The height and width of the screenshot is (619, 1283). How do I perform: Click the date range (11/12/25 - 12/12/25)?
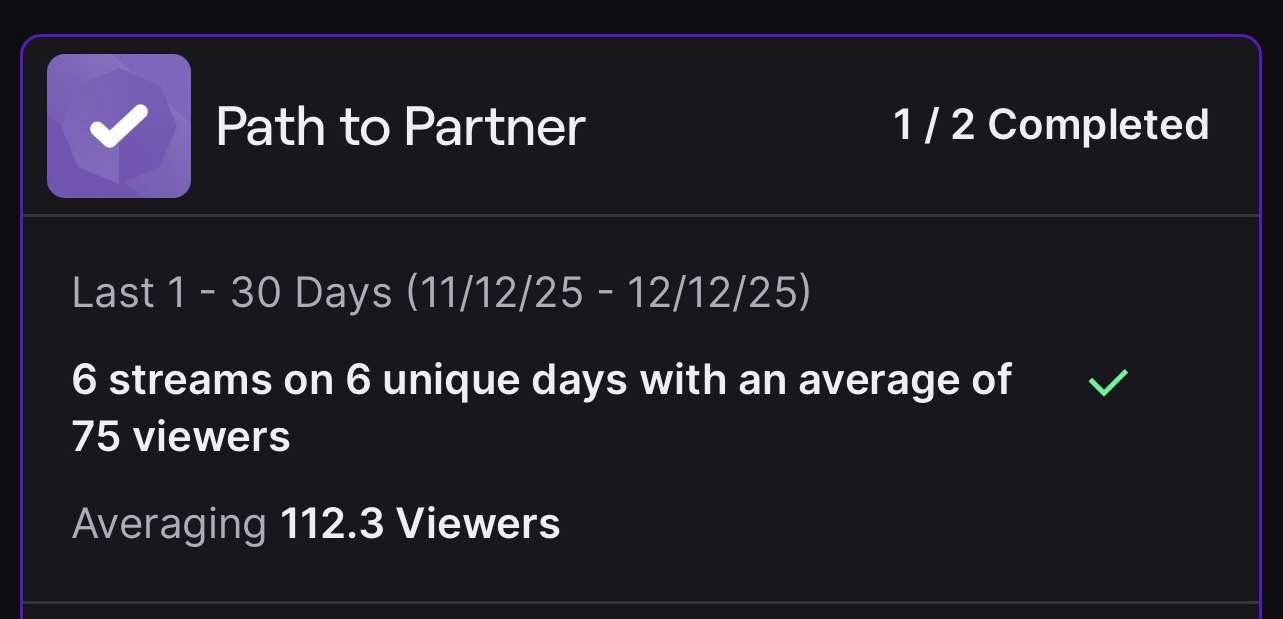point(608,293)
